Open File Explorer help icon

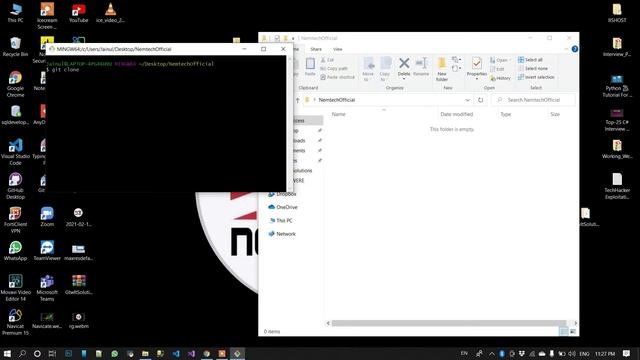coord(574,49)
